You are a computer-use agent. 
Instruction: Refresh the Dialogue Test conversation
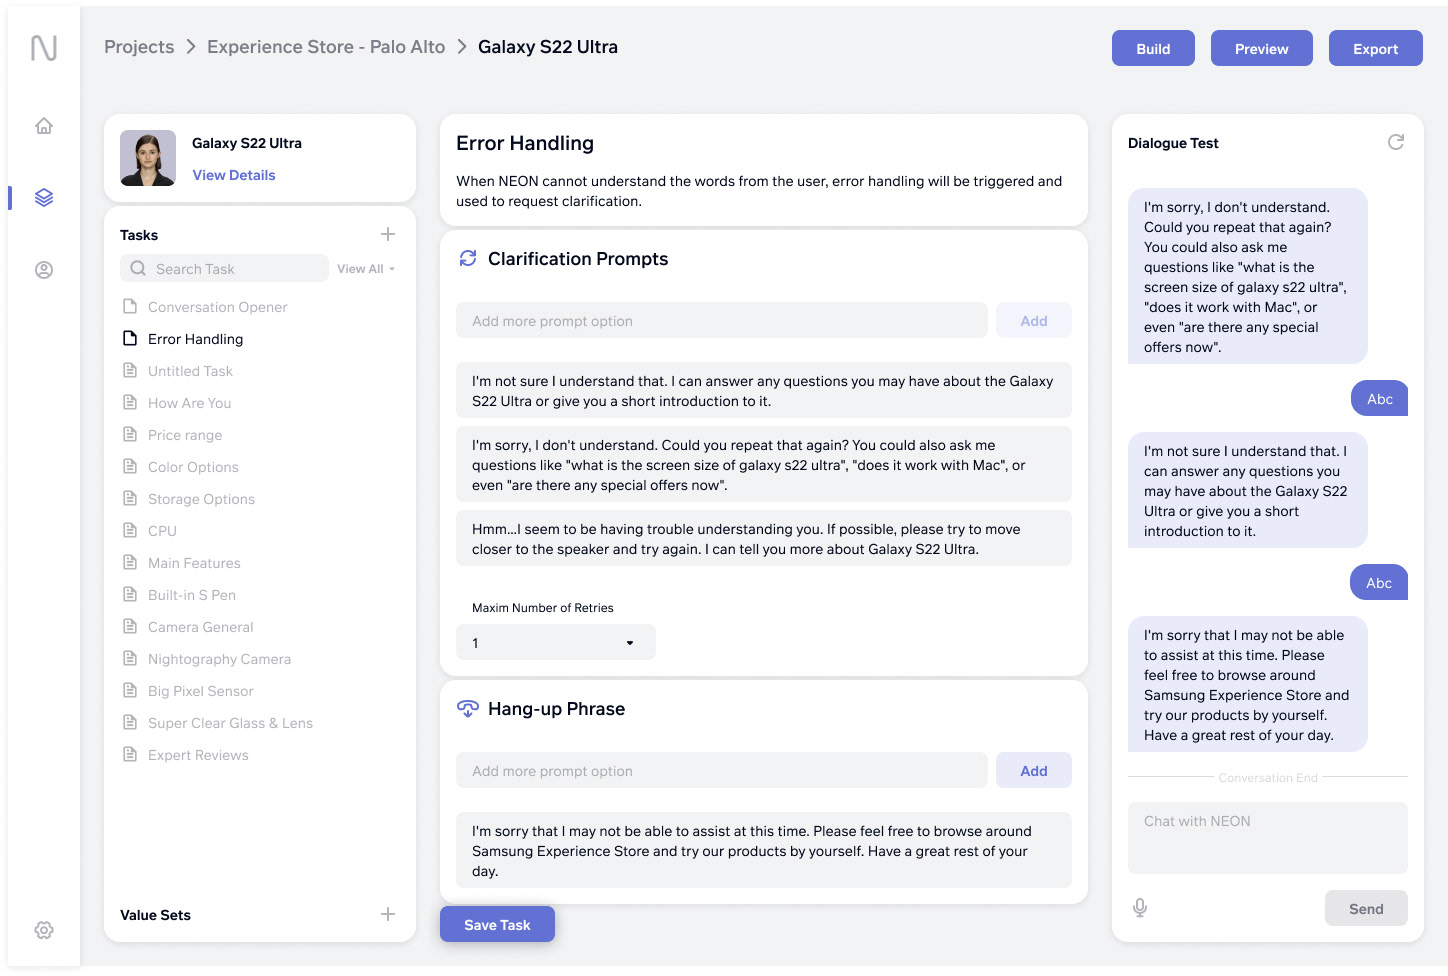1396,142
